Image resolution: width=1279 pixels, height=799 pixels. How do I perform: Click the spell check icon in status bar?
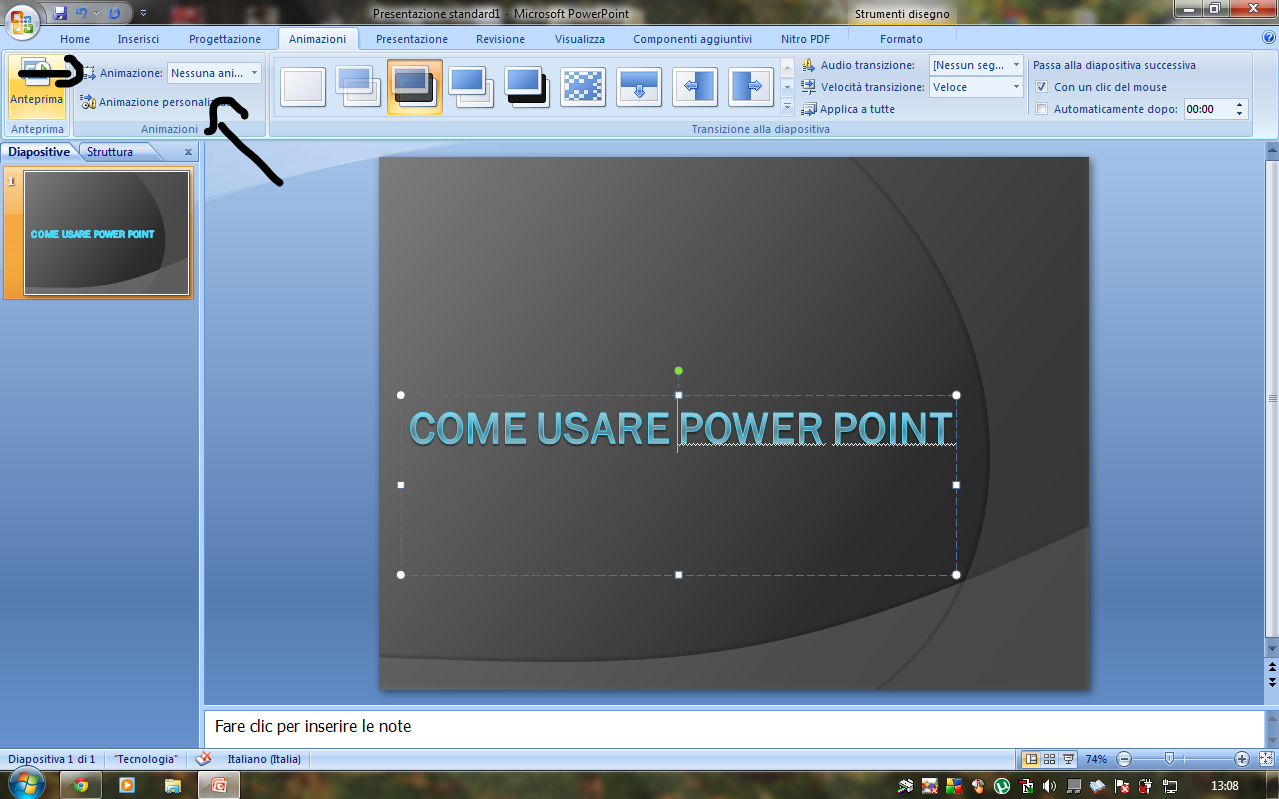(203, 759)
